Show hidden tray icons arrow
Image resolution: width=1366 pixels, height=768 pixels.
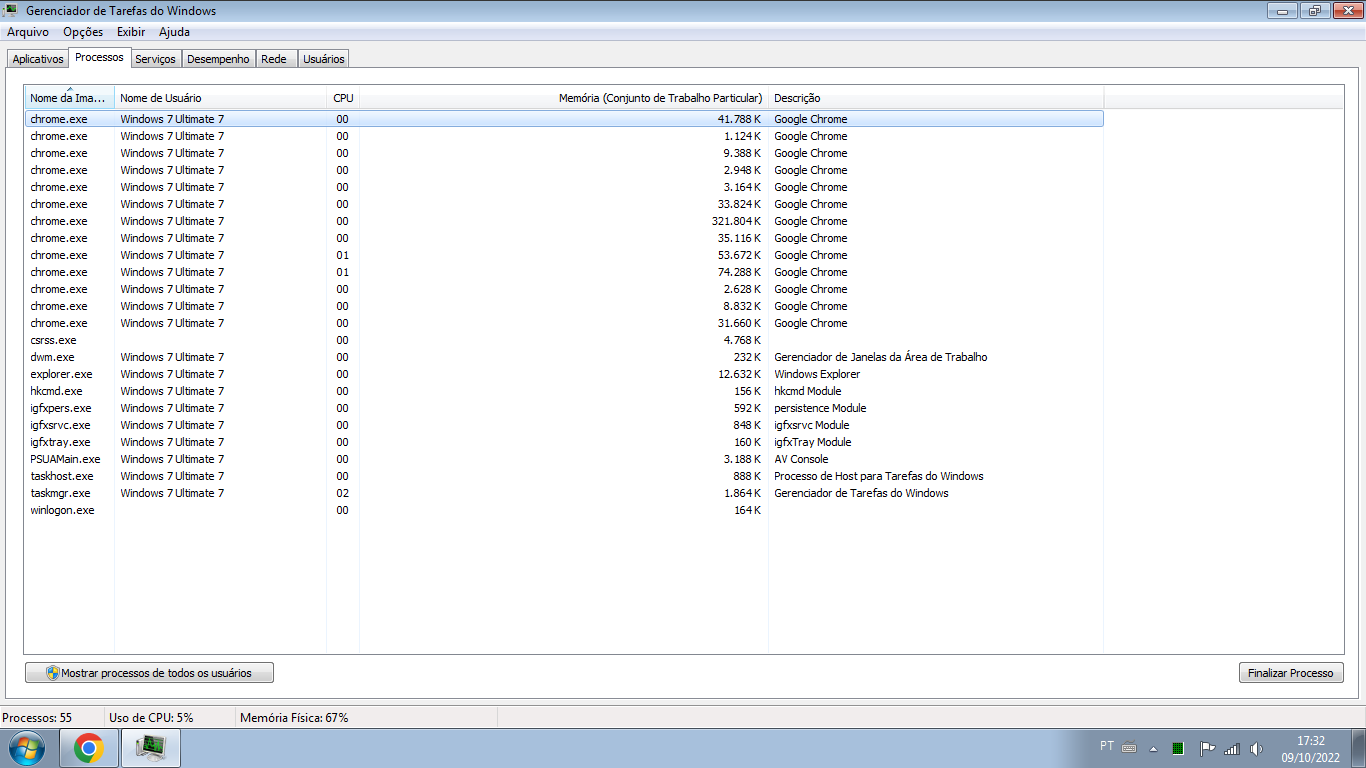(x=1154, y=748)
